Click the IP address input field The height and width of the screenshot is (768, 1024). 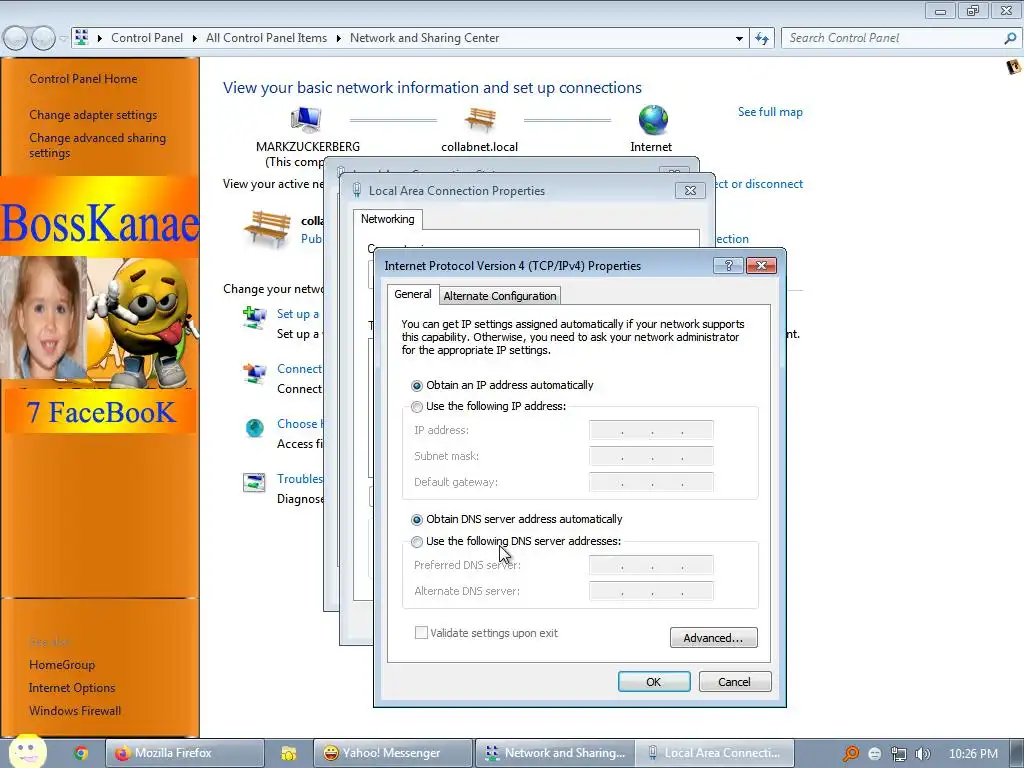(651, 430)
